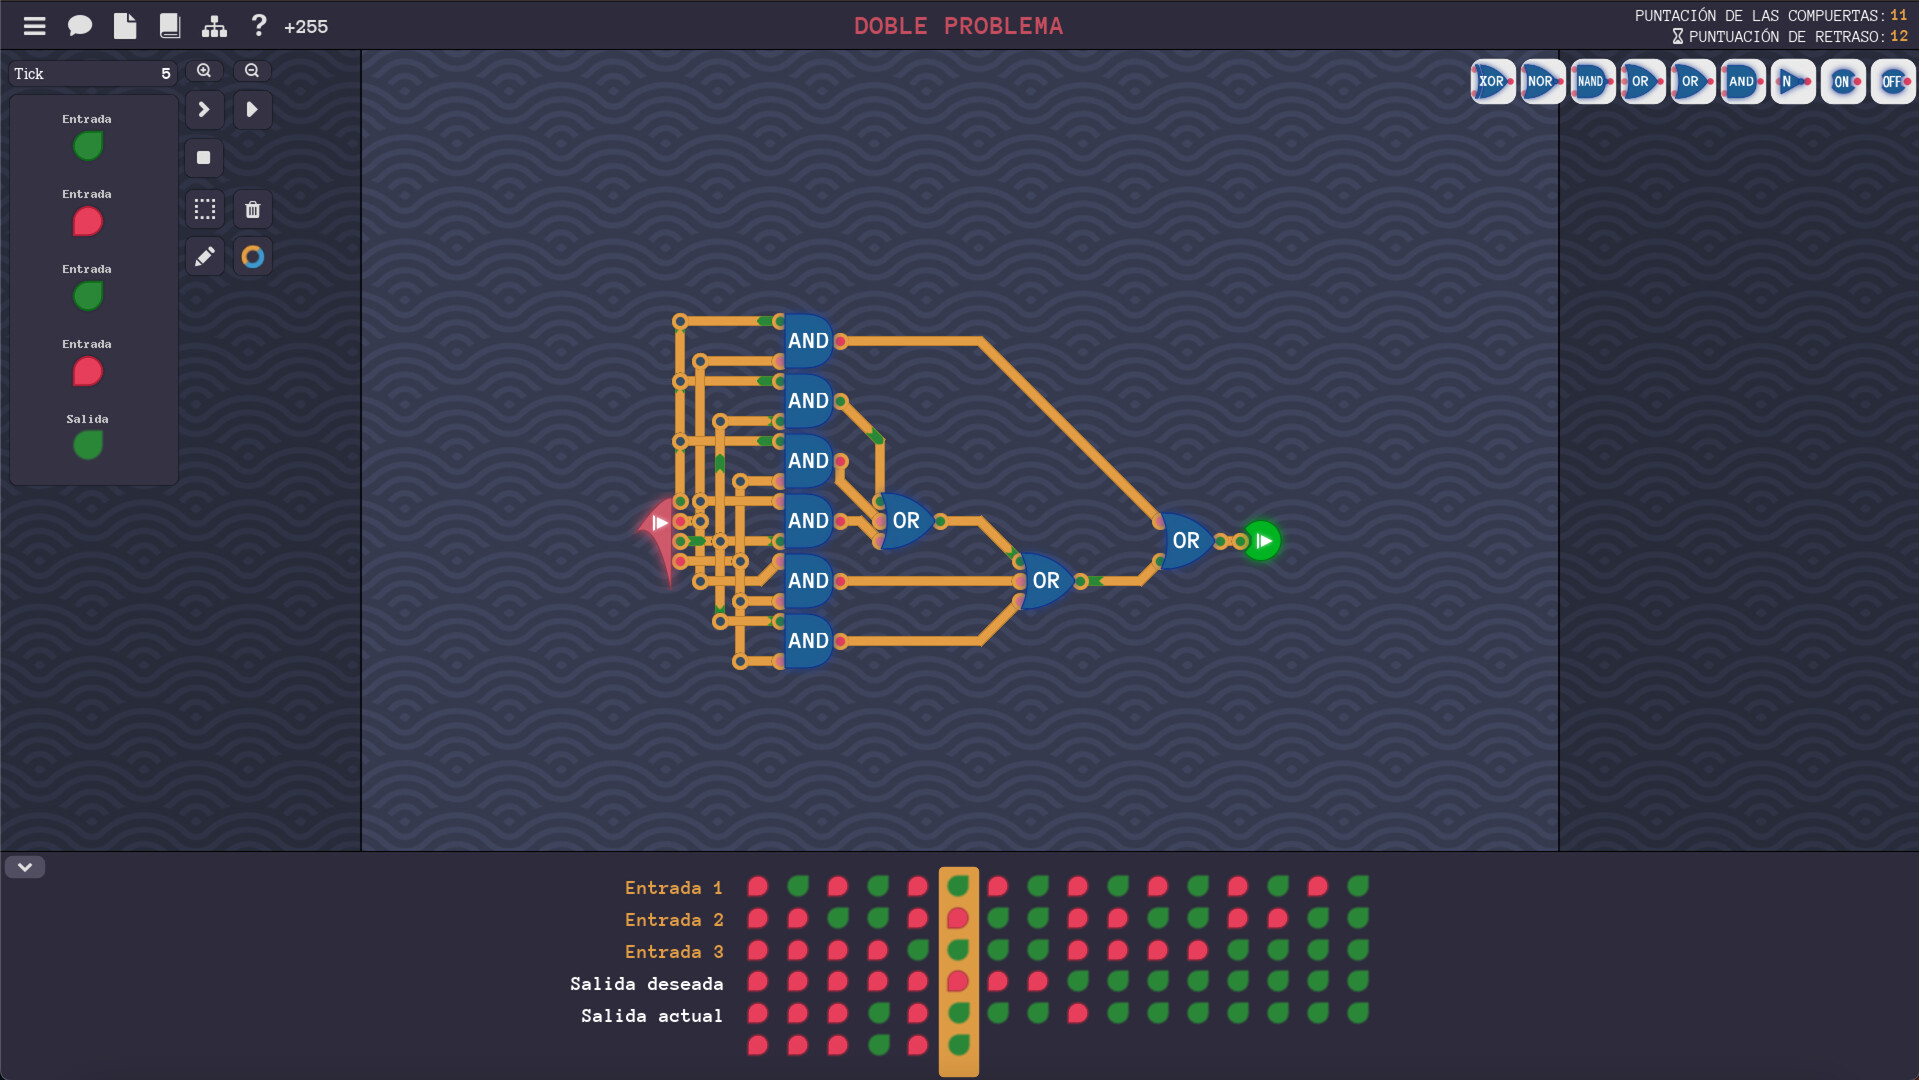Pick the NOR gate from the component bar
Screen dimensions: 1919x1080
(1541, 81)
